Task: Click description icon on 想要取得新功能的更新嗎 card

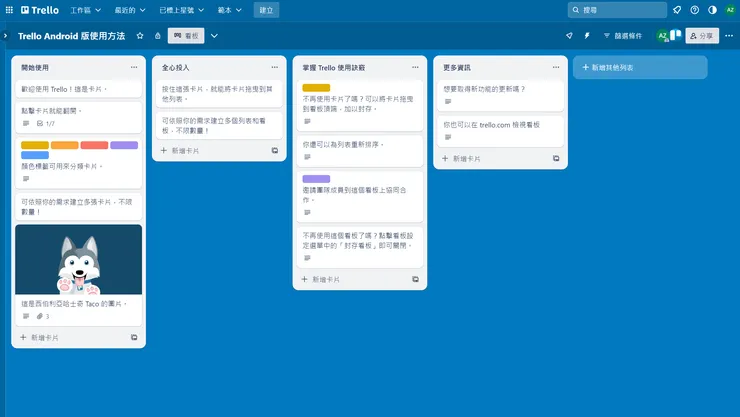Action: click(x=448, y=101)
